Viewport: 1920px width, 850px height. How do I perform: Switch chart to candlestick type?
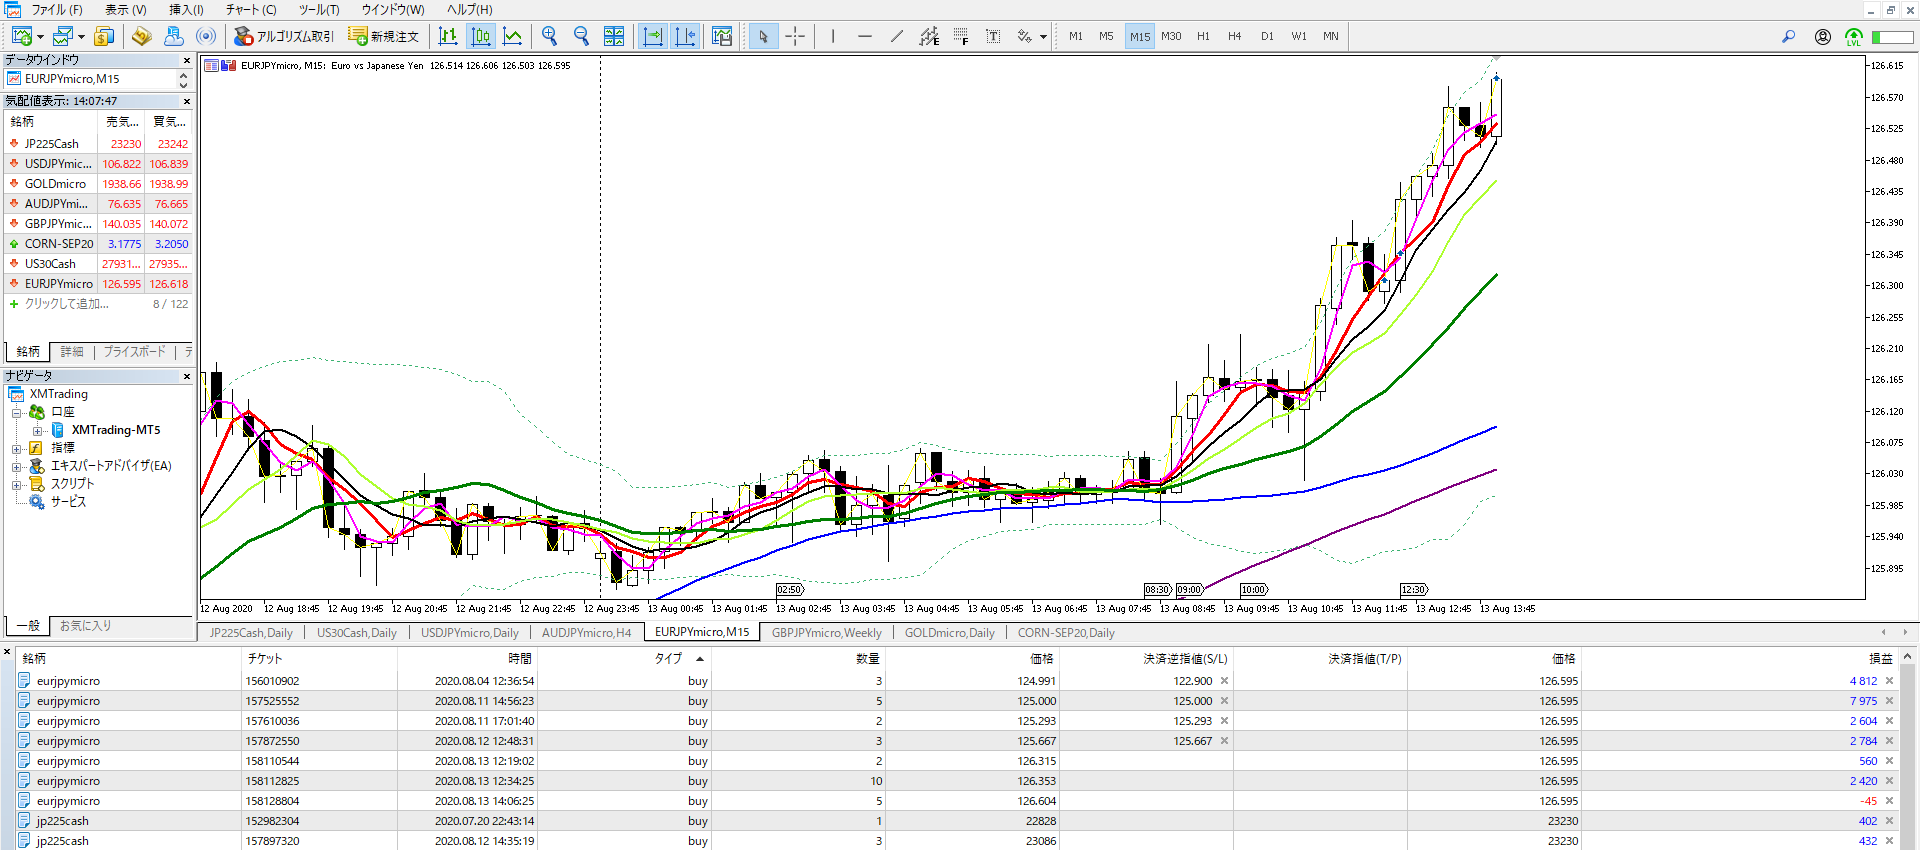[481, 36]
